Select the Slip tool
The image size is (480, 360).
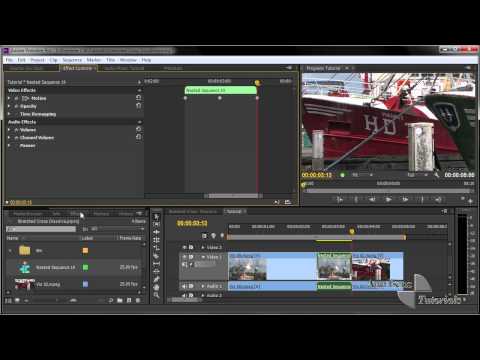tap(156, 264)
